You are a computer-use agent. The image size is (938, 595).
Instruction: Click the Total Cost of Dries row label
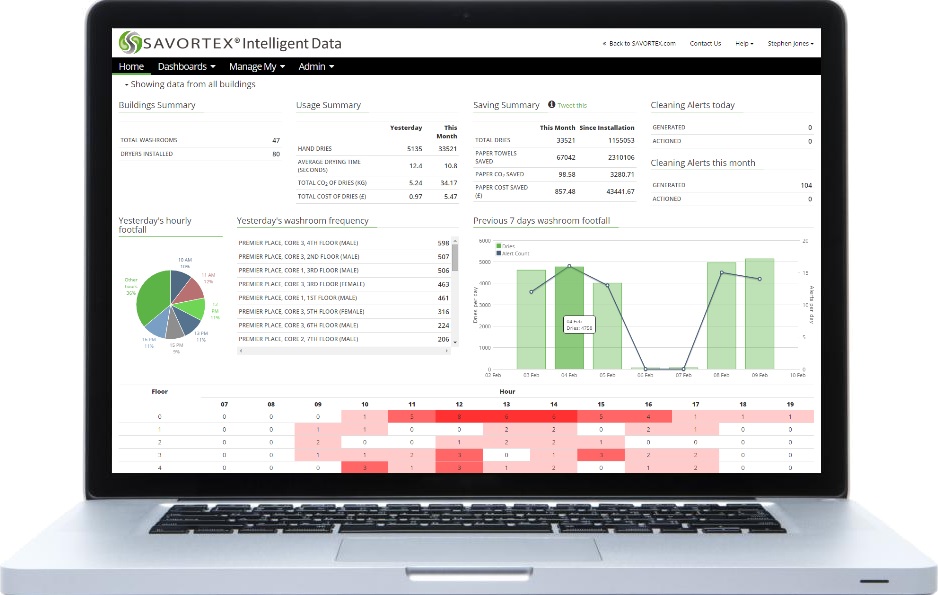332,197
